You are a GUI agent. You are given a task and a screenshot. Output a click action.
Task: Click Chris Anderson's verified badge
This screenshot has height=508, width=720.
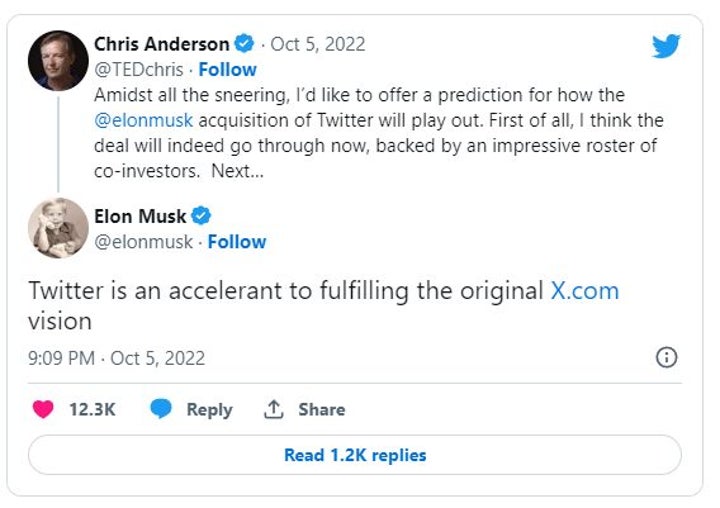244,44
